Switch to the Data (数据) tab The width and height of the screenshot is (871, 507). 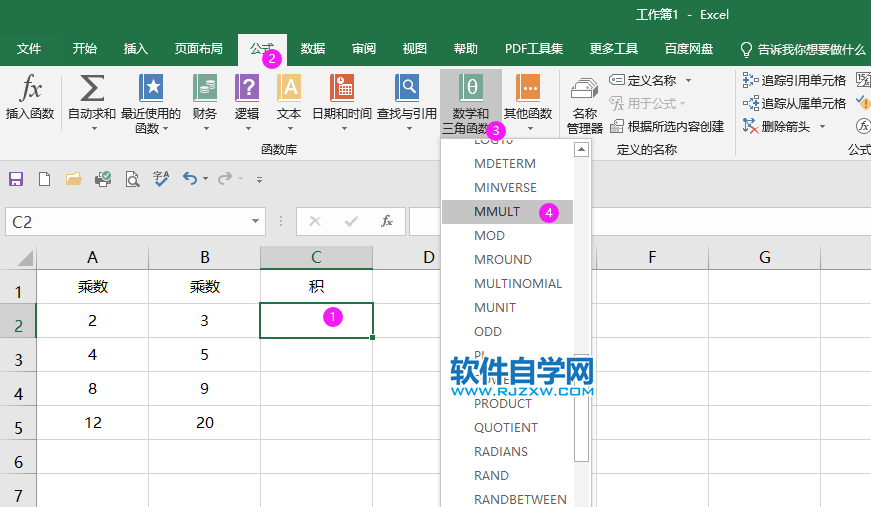(x=313, y=49)
